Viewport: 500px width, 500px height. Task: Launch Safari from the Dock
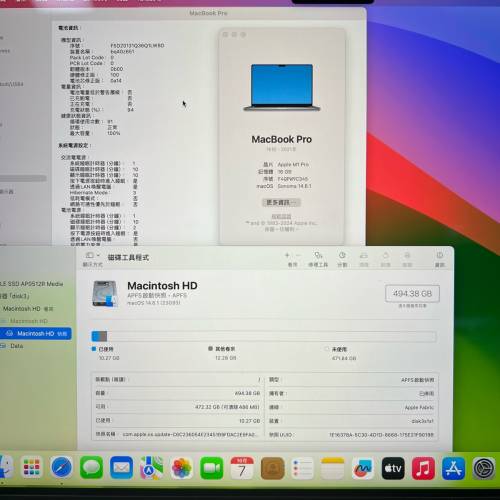coord(62,467)
